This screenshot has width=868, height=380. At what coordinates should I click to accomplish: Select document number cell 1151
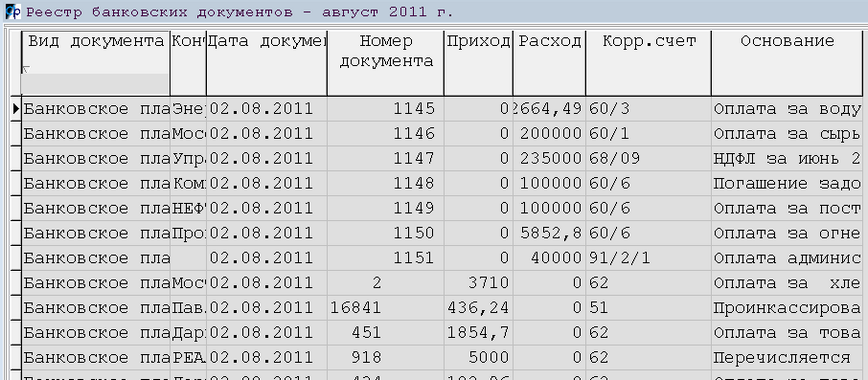coord(386,259)
